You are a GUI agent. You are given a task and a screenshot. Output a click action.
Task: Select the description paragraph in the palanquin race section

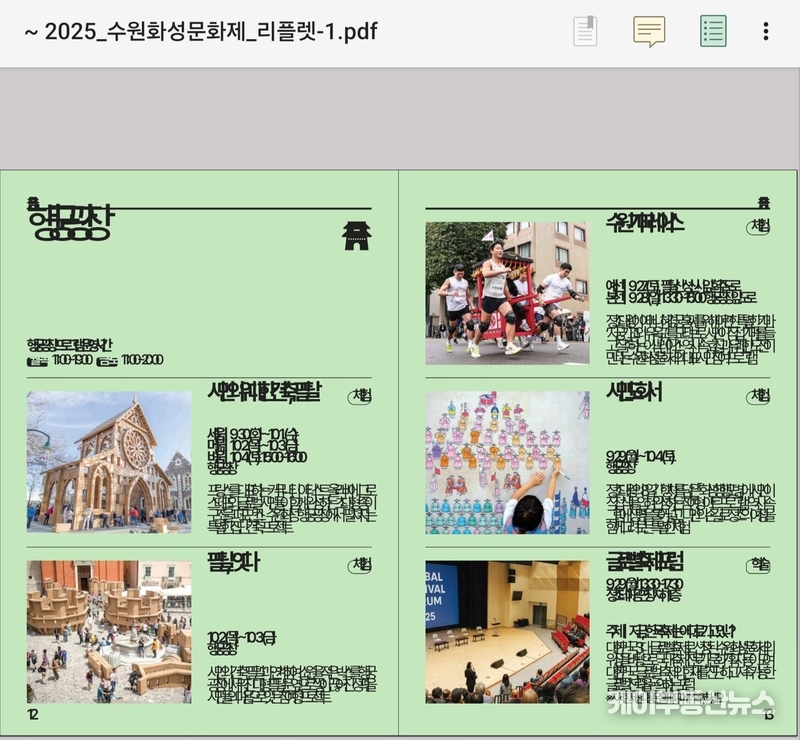[691, 339]
